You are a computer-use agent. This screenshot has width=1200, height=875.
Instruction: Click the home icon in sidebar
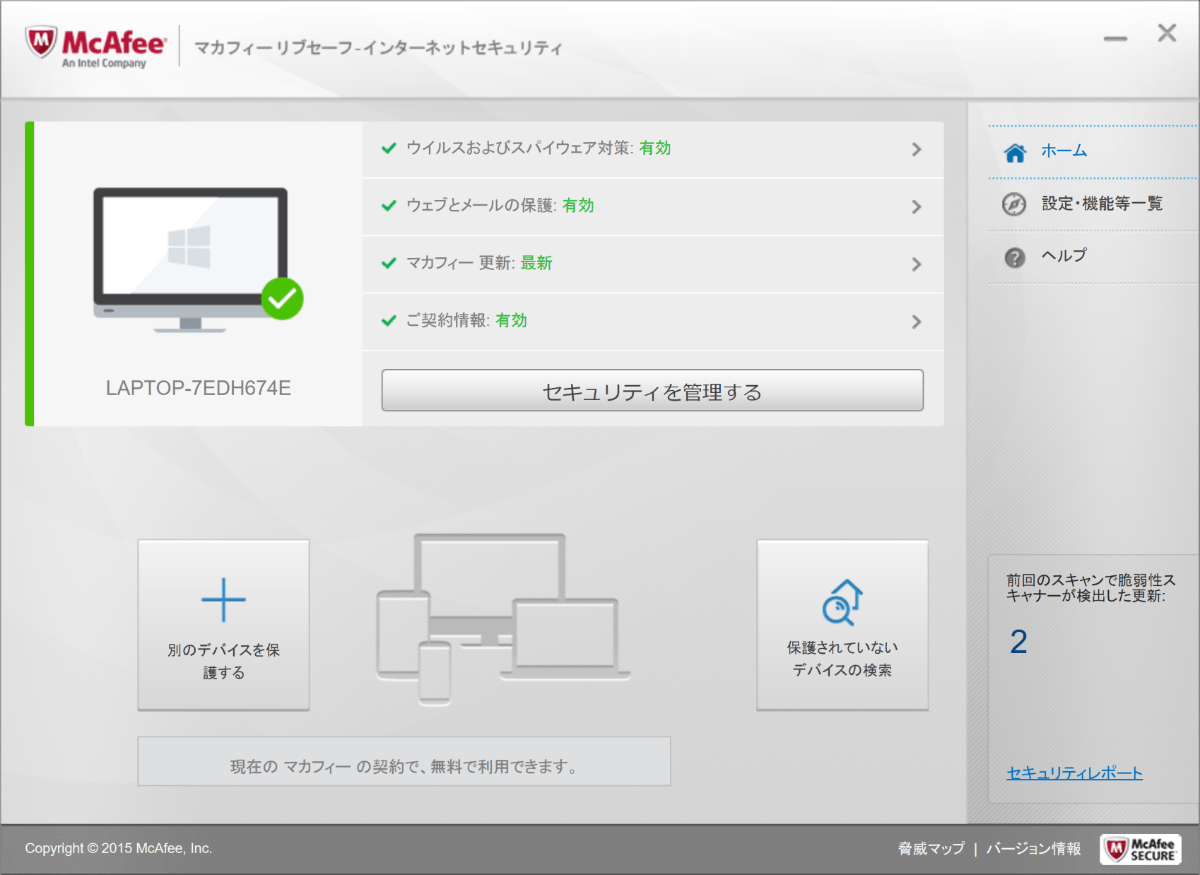point(1015,152)
